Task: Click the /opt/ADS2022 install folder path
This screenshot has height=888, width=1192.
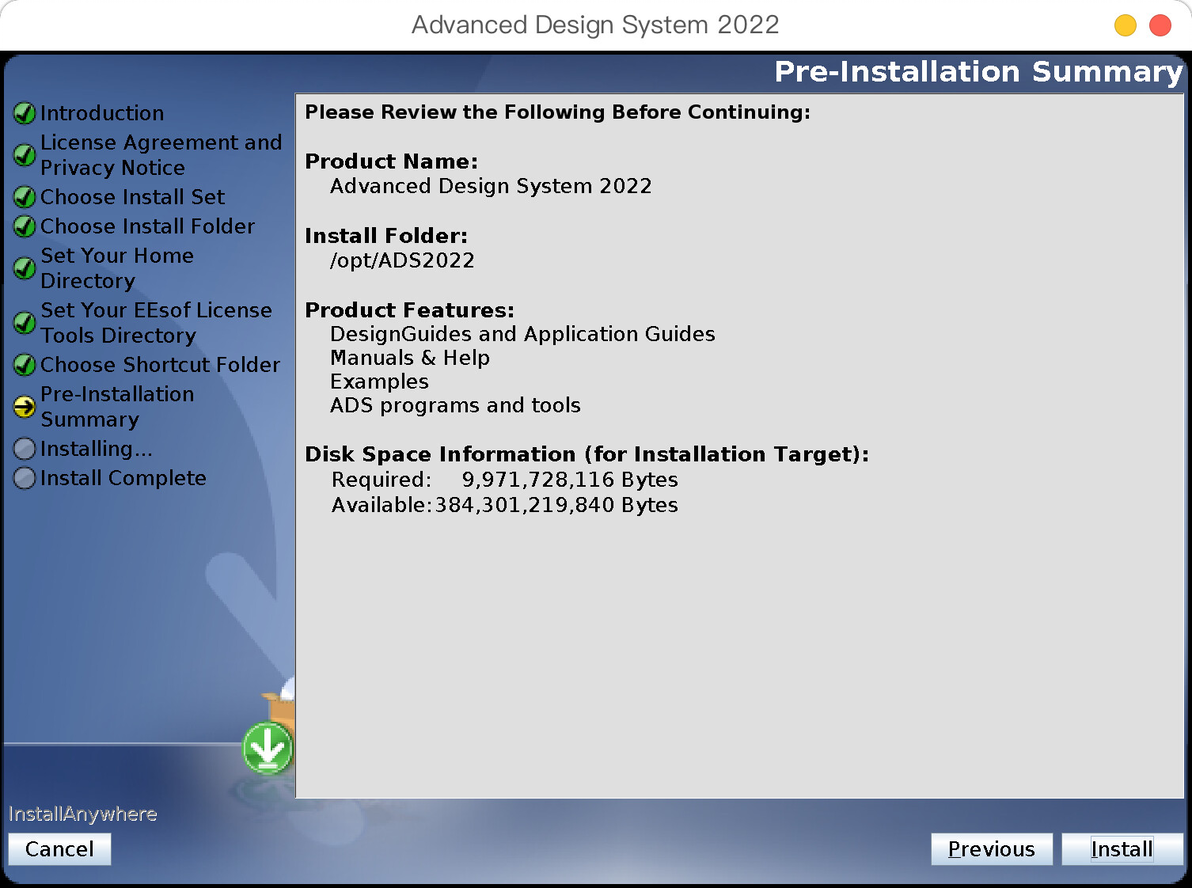Action: coord(402,261)
